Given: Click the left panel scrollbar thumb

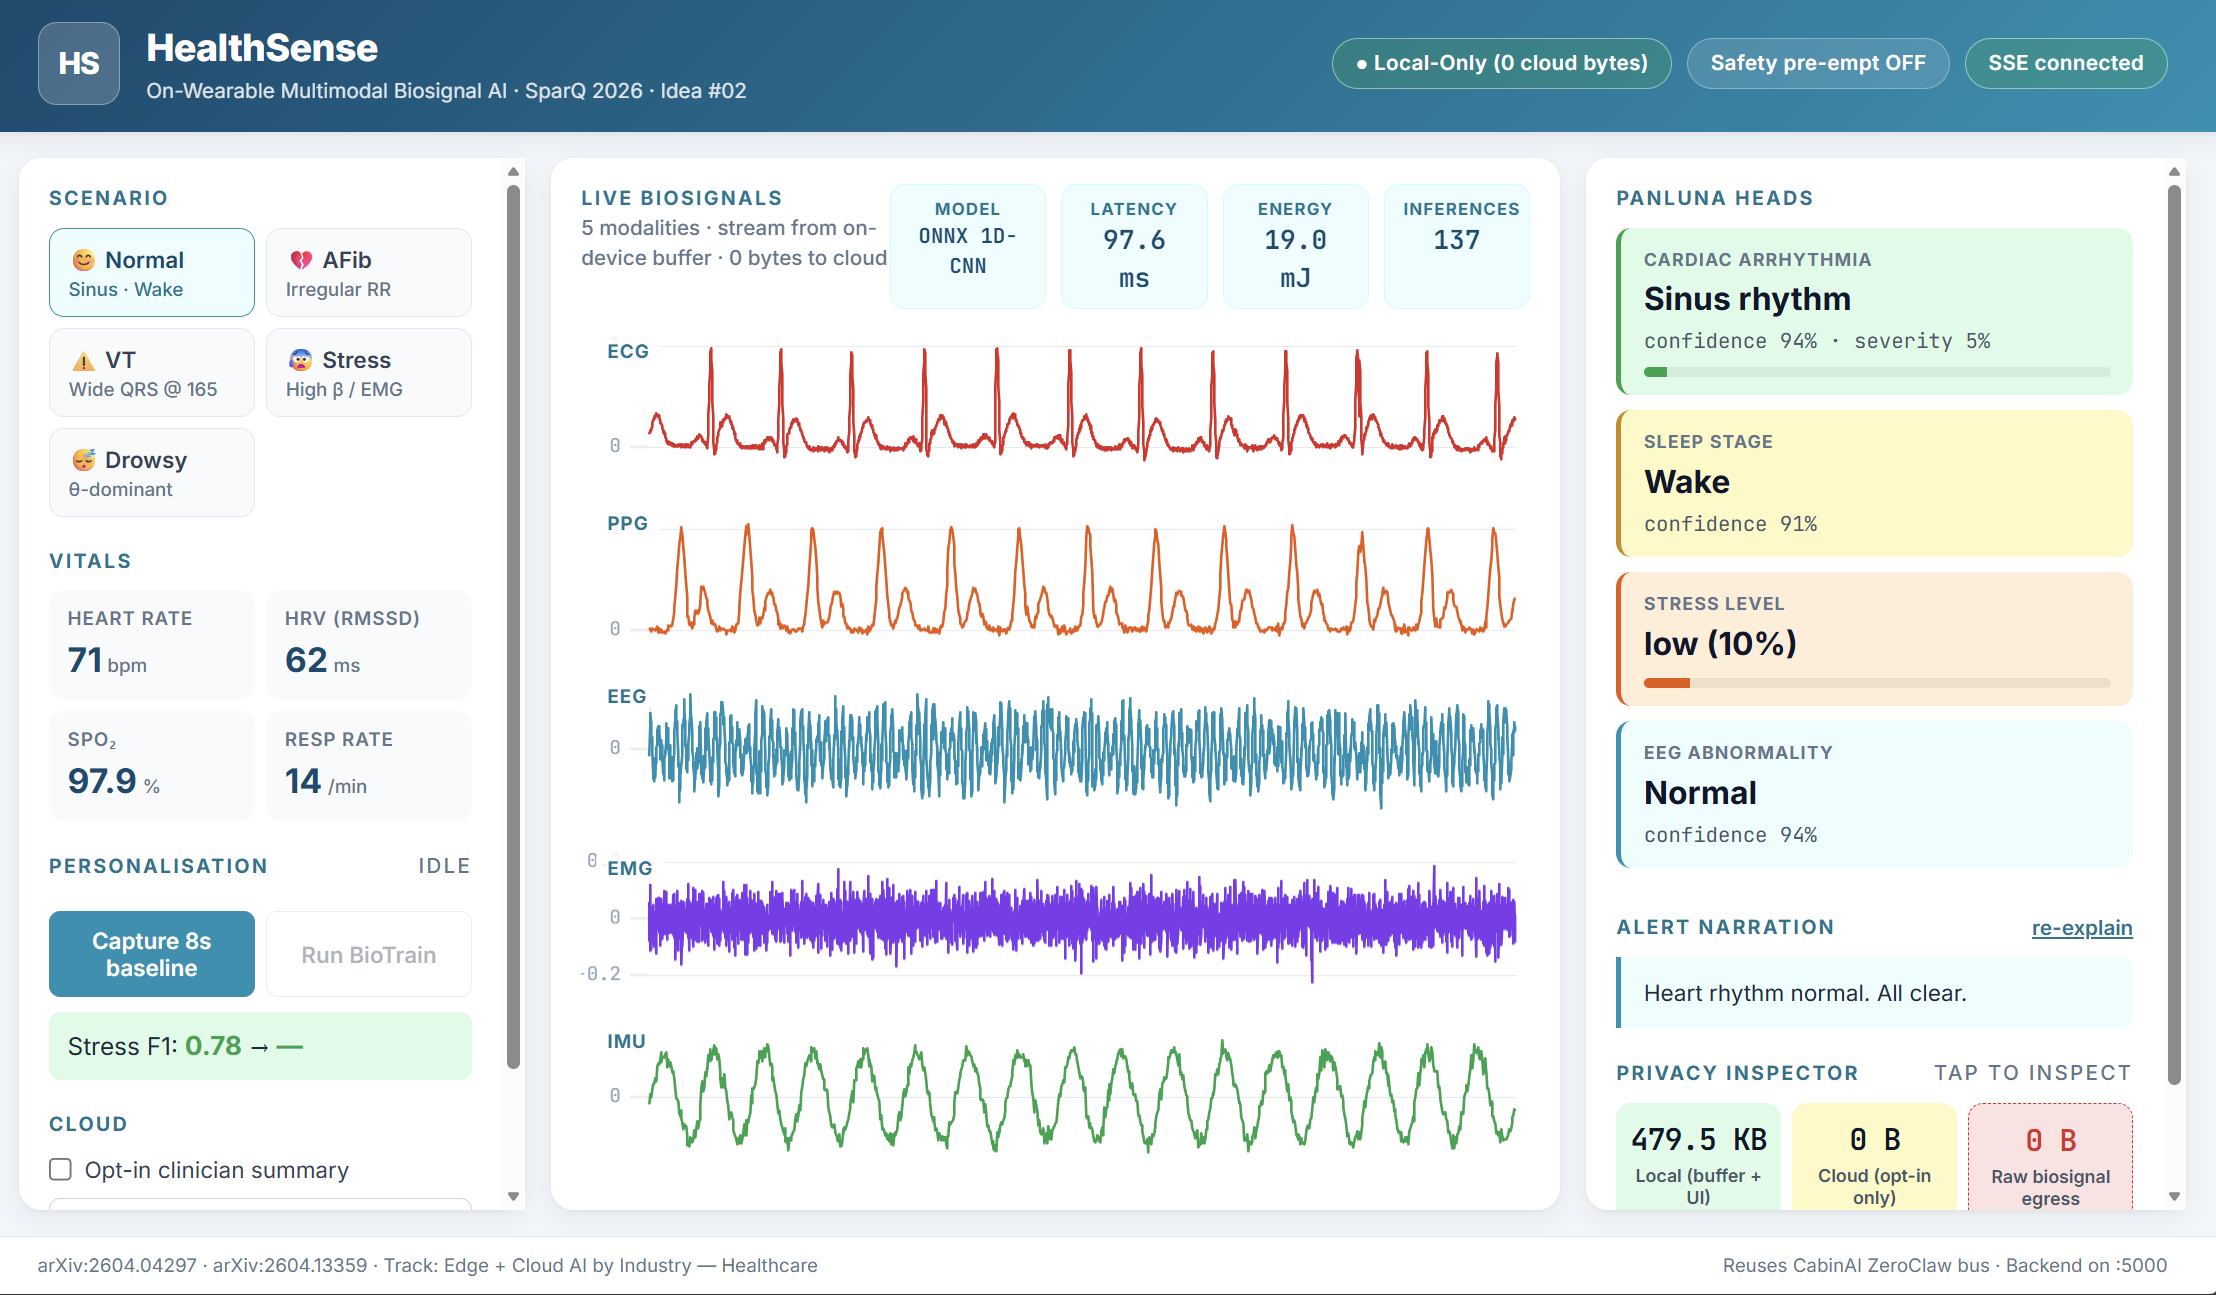Looking at the screenshot, I should pos(513,626).
